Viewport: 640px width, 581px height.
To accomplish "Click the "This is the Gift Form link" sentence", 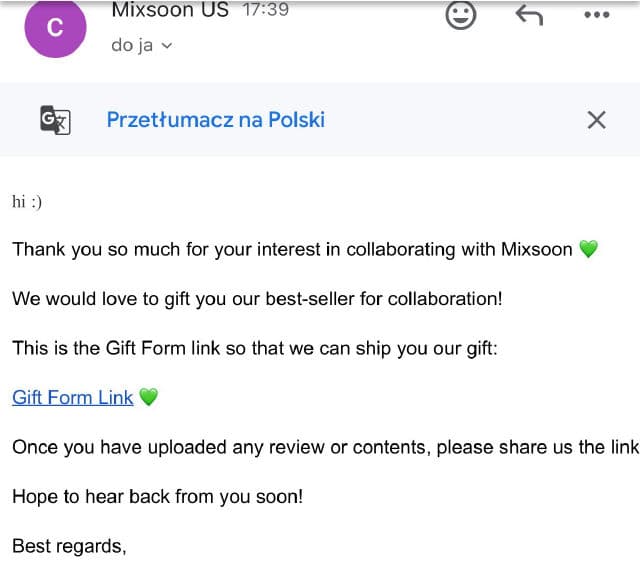I will (x=255, y=348).
